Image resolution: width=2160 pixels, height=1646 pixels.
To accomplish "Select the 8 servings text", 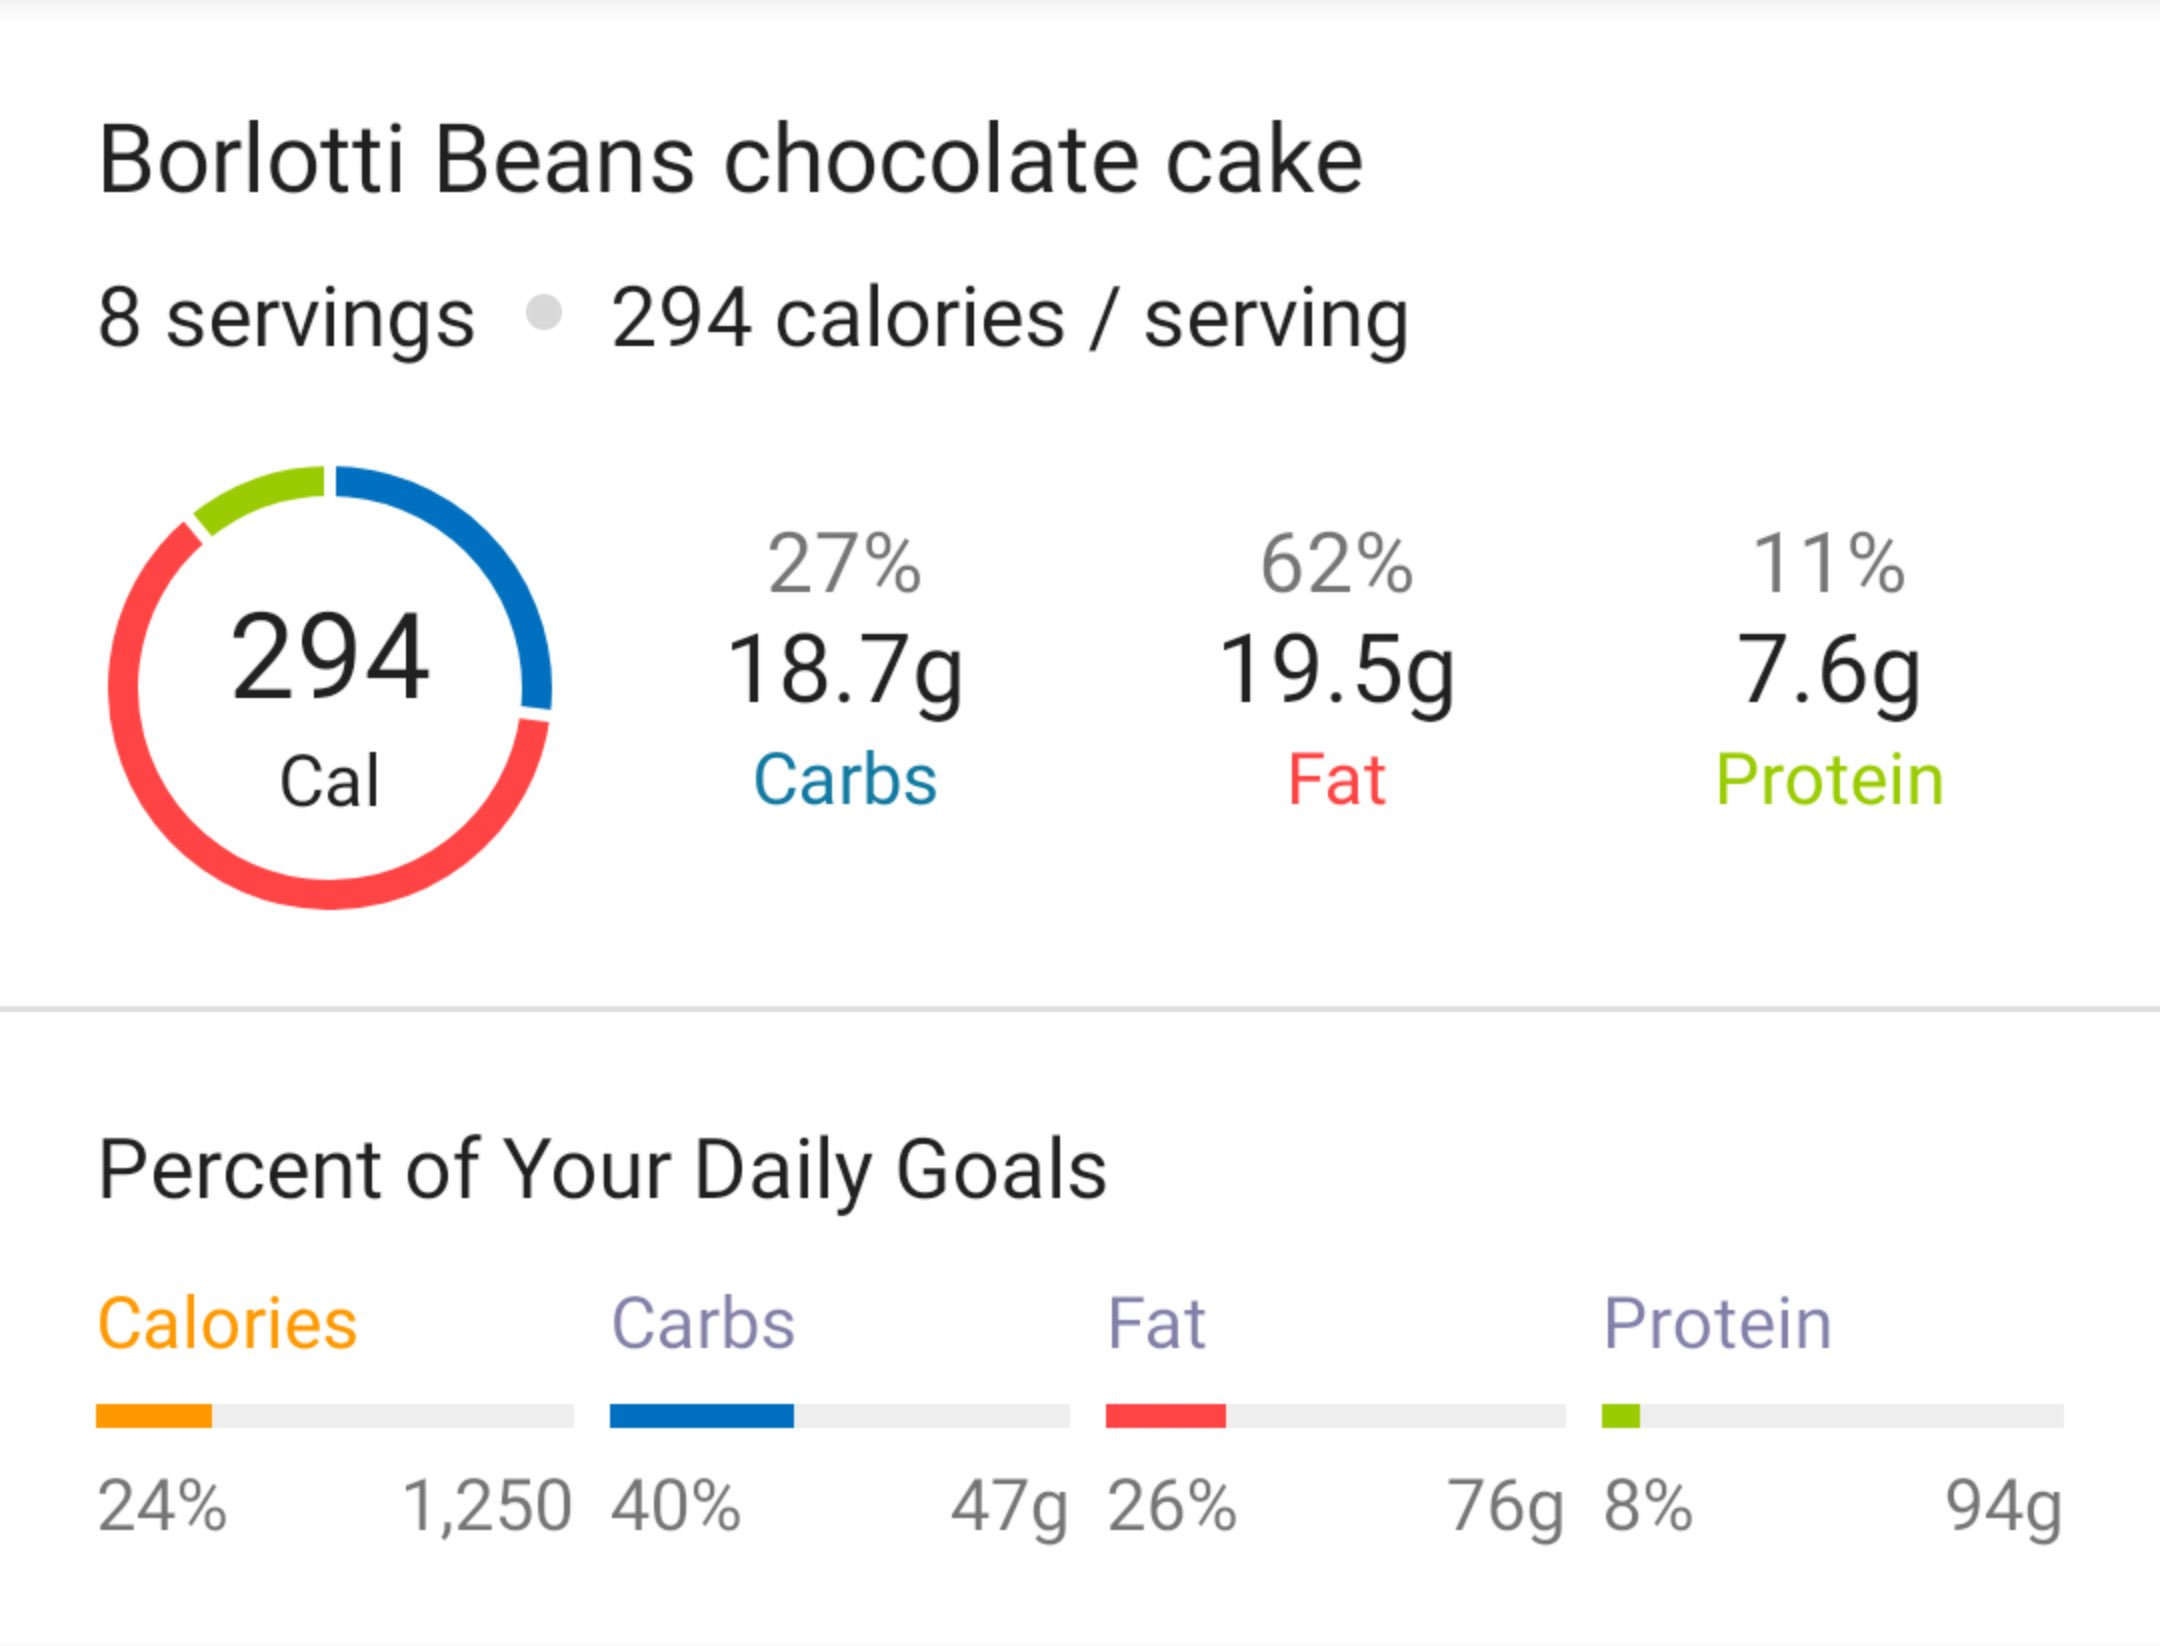I will pos(286,318).
